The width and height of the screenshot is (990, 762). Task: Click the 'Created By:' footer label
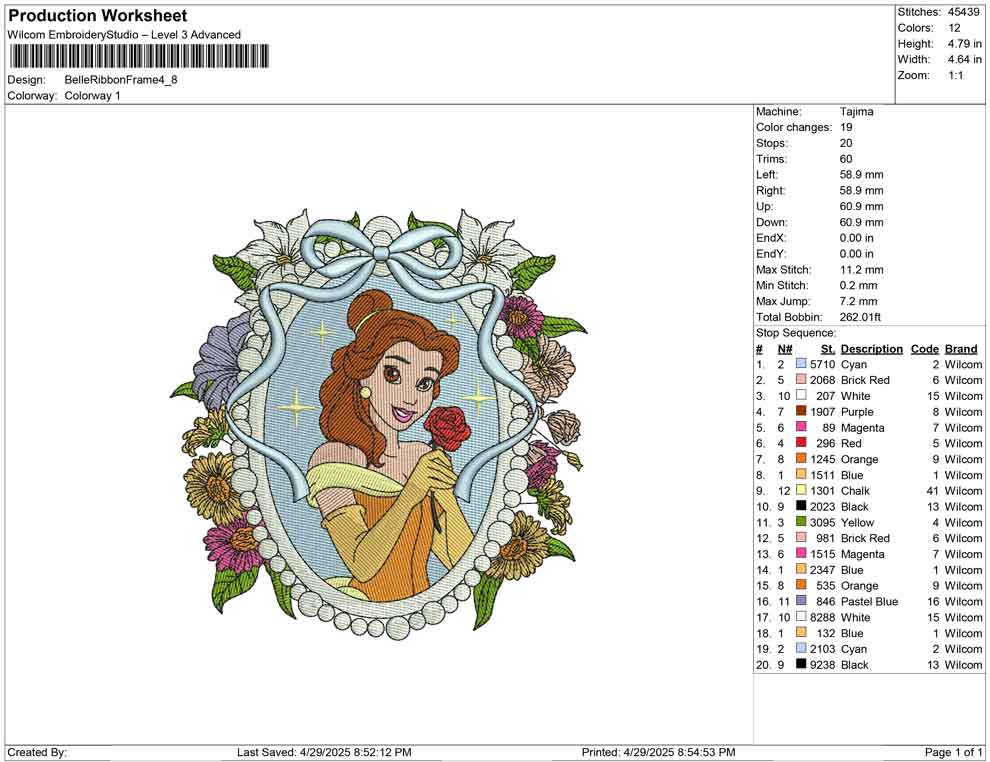[37, 752]
